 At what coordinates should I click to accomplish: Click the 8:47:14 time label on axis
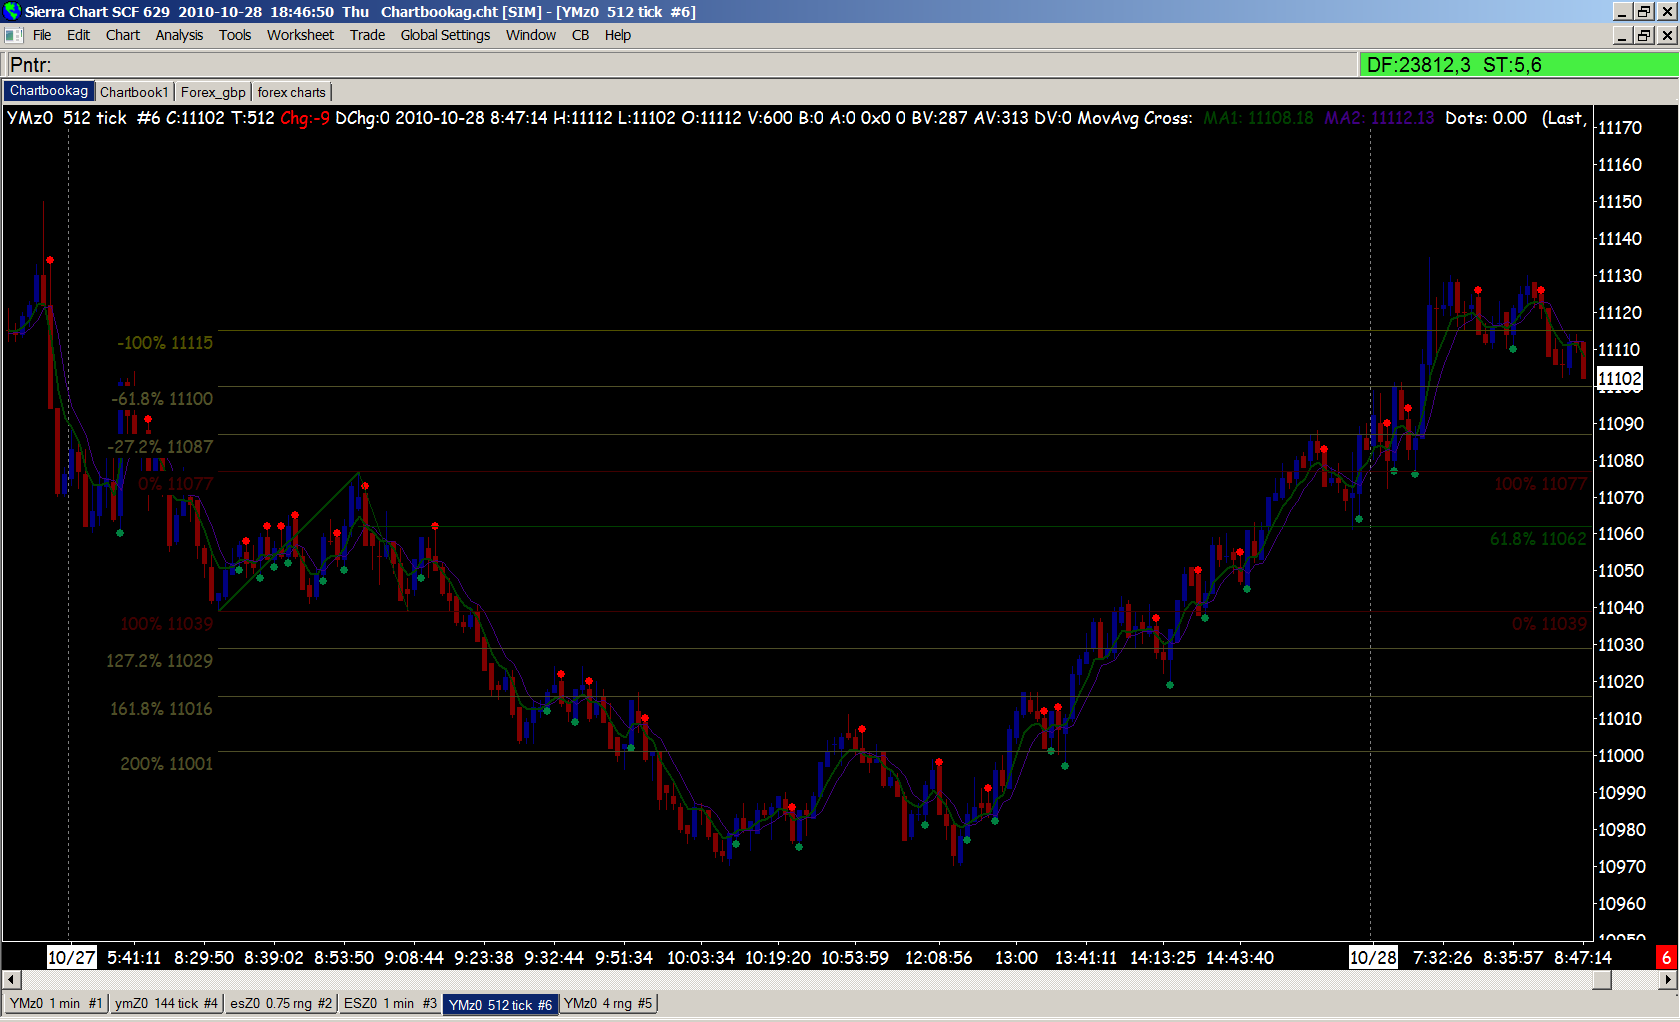(x=1583, y=958)
